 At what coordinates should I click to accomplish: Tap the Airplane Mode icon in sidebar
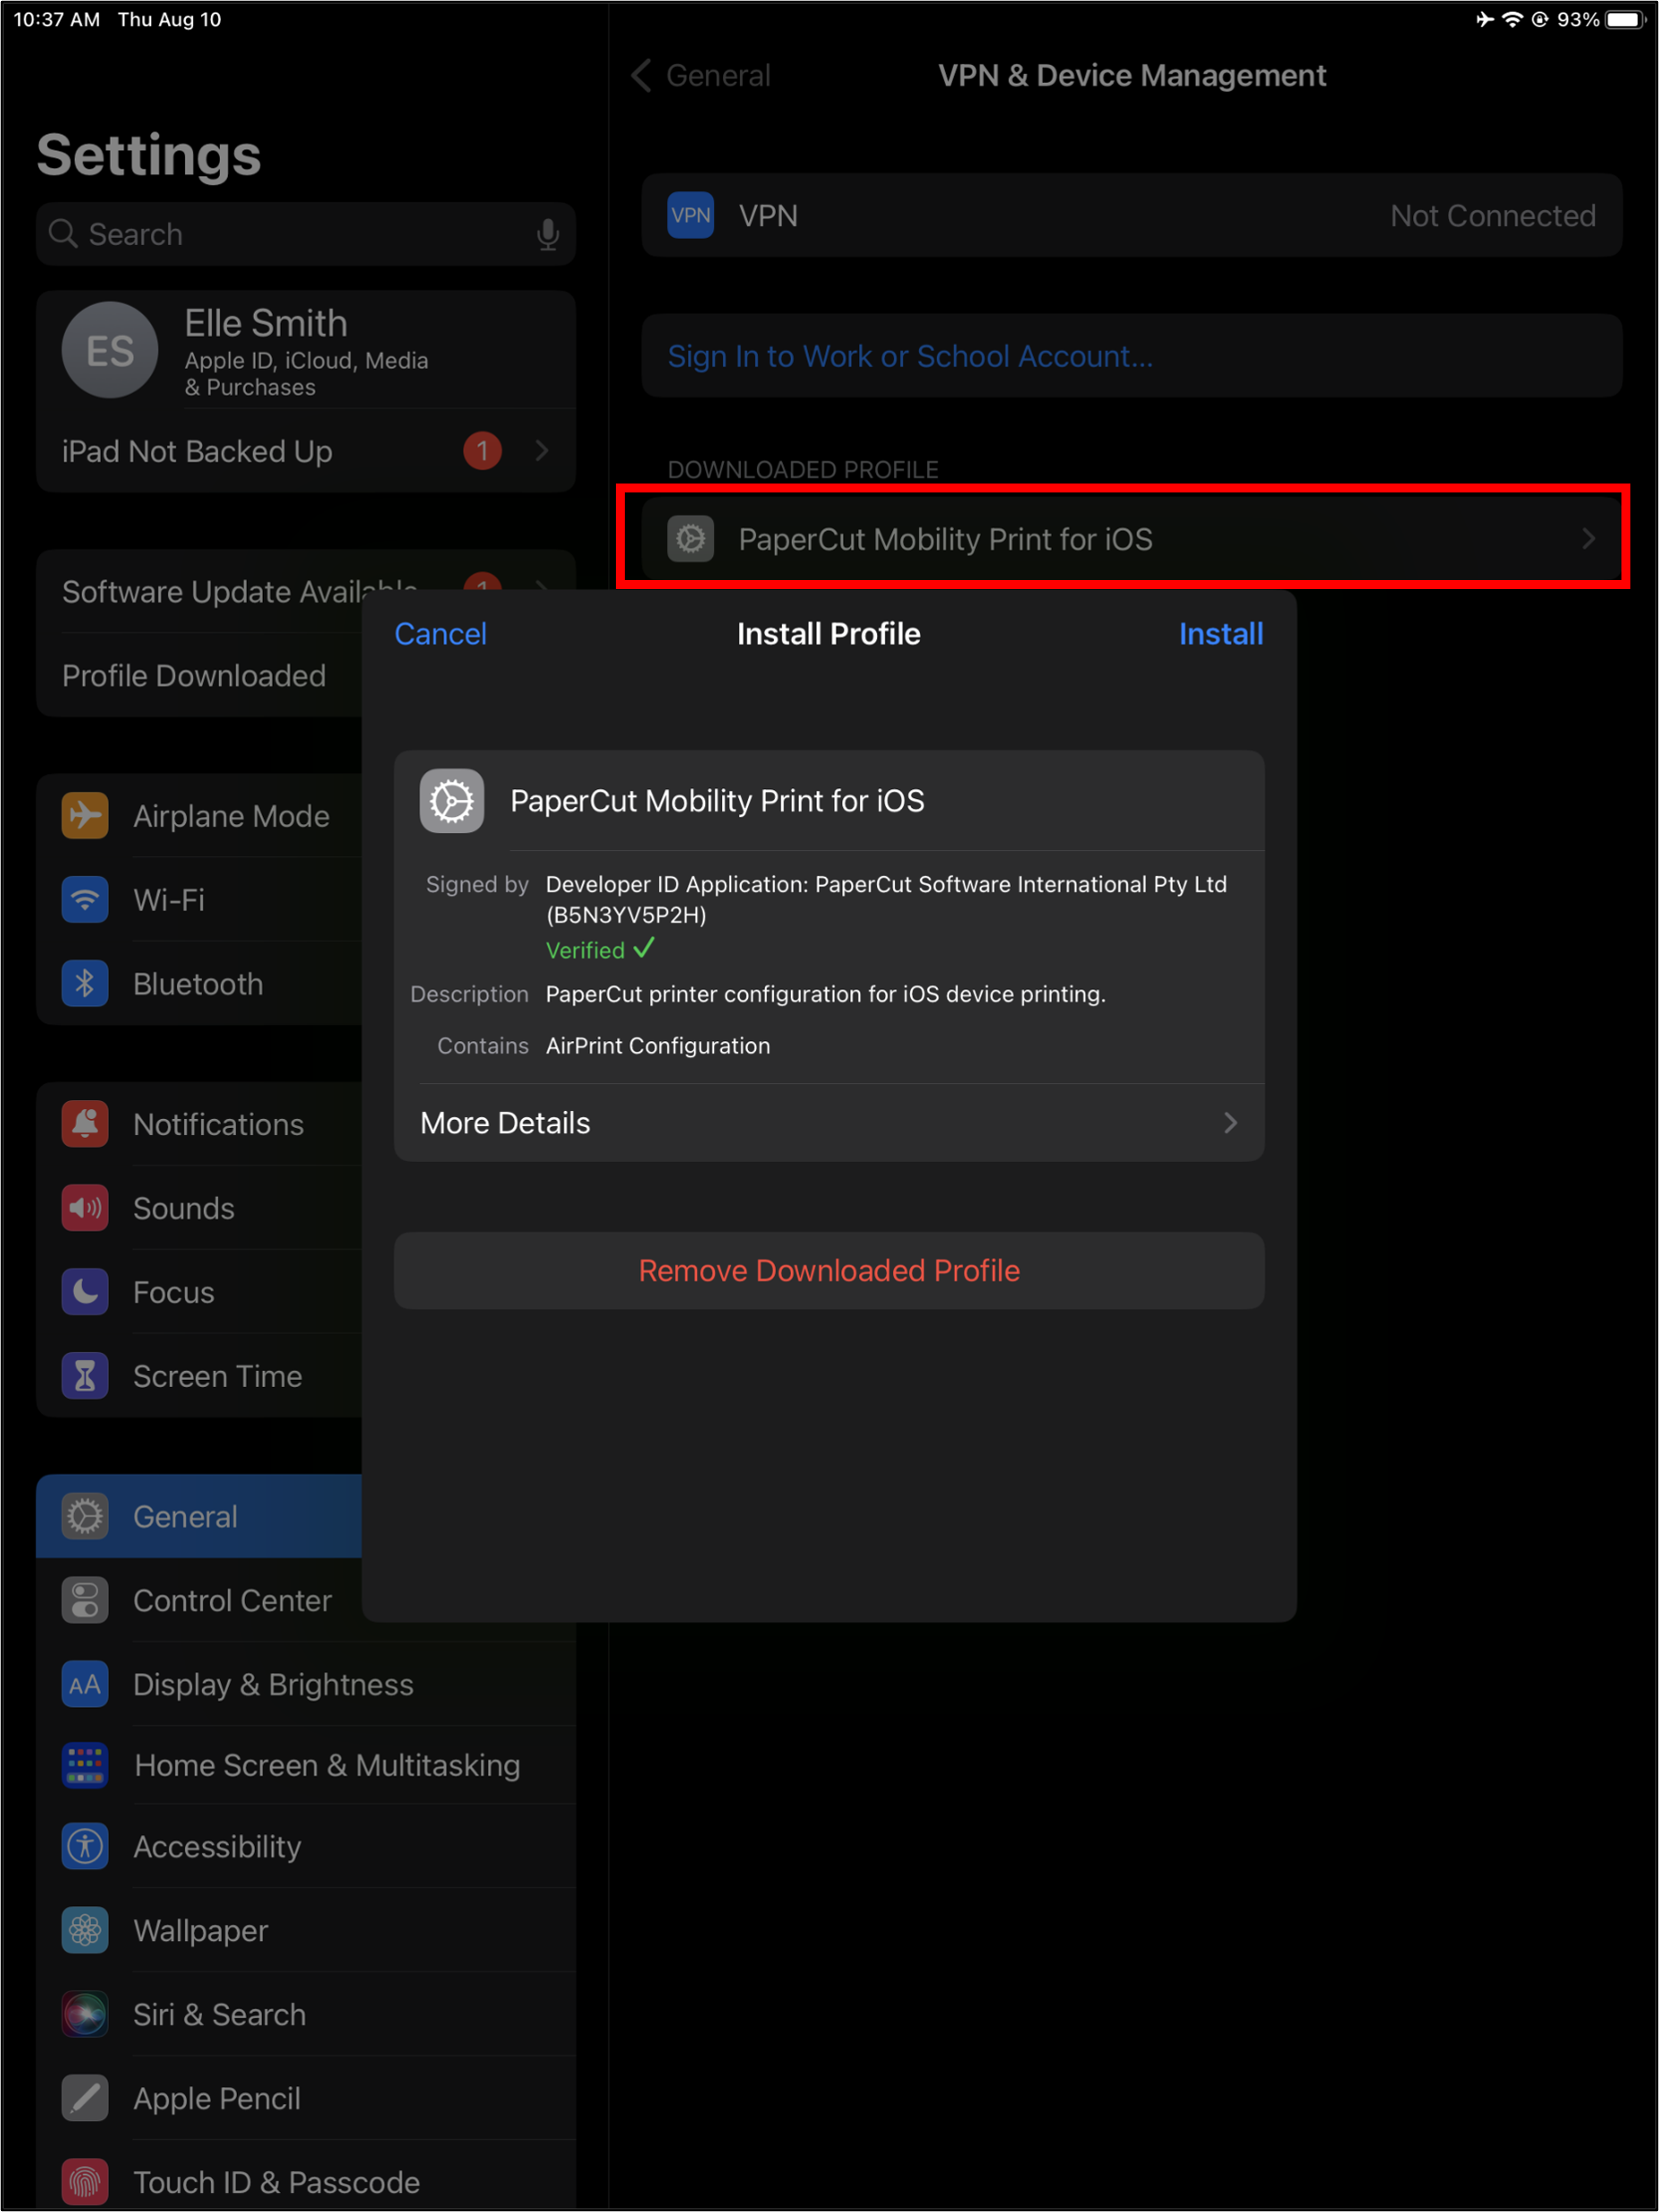(85, 815)
